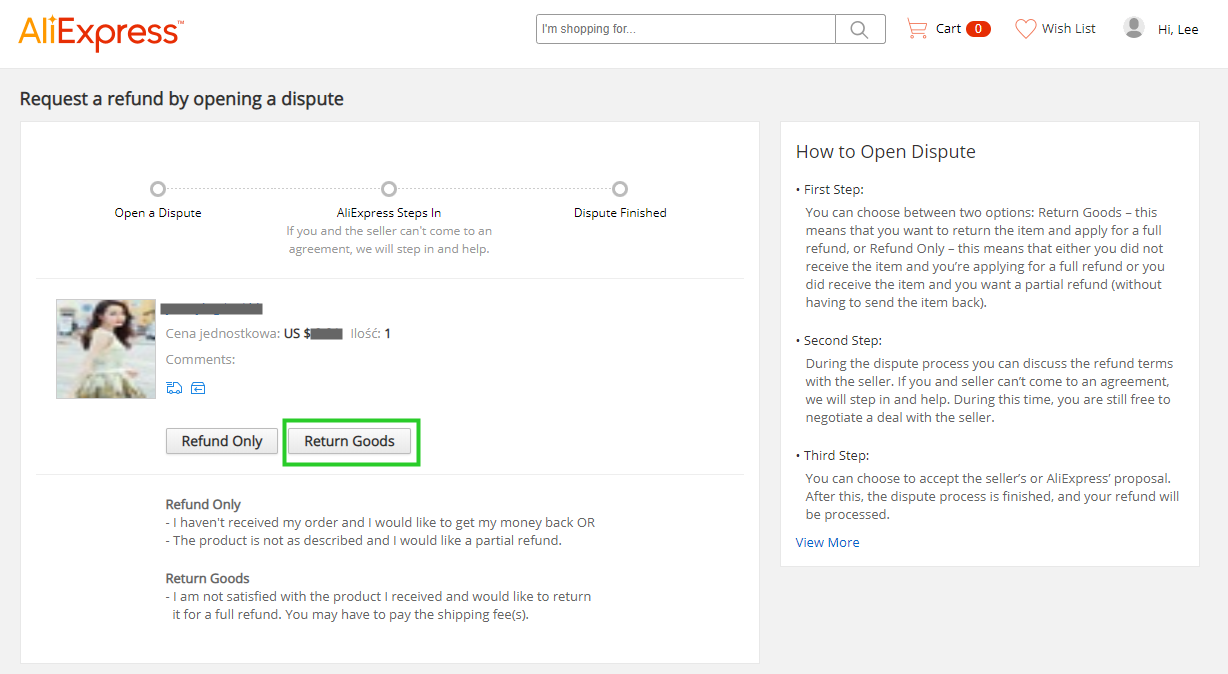The height and width of the screenshot is (674, 1228).
Task: Open the "Hi, Lee" account menu
Action: pyautogui.click(x=1178, y=30)
